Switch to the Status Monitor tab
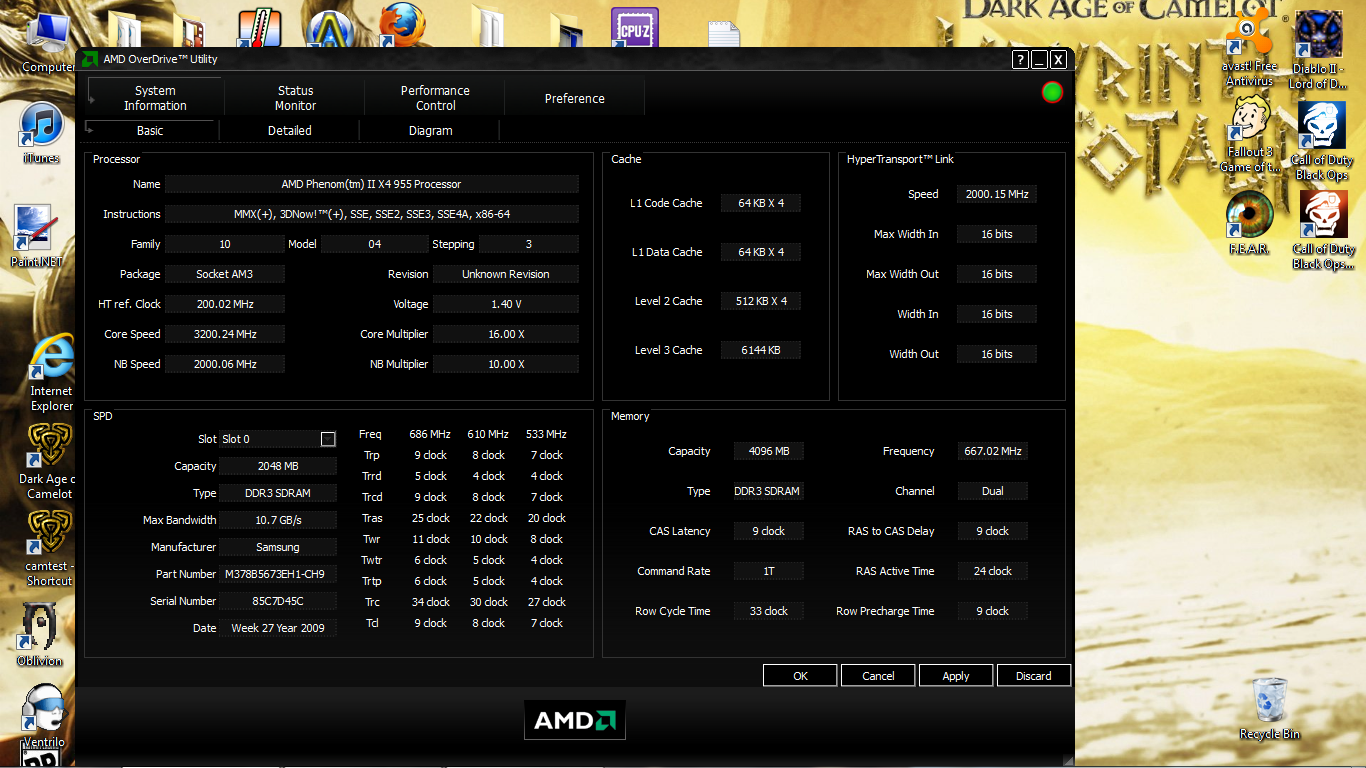Image resolution: width=1366 pixels, height=768 pixels. [294, 98]
